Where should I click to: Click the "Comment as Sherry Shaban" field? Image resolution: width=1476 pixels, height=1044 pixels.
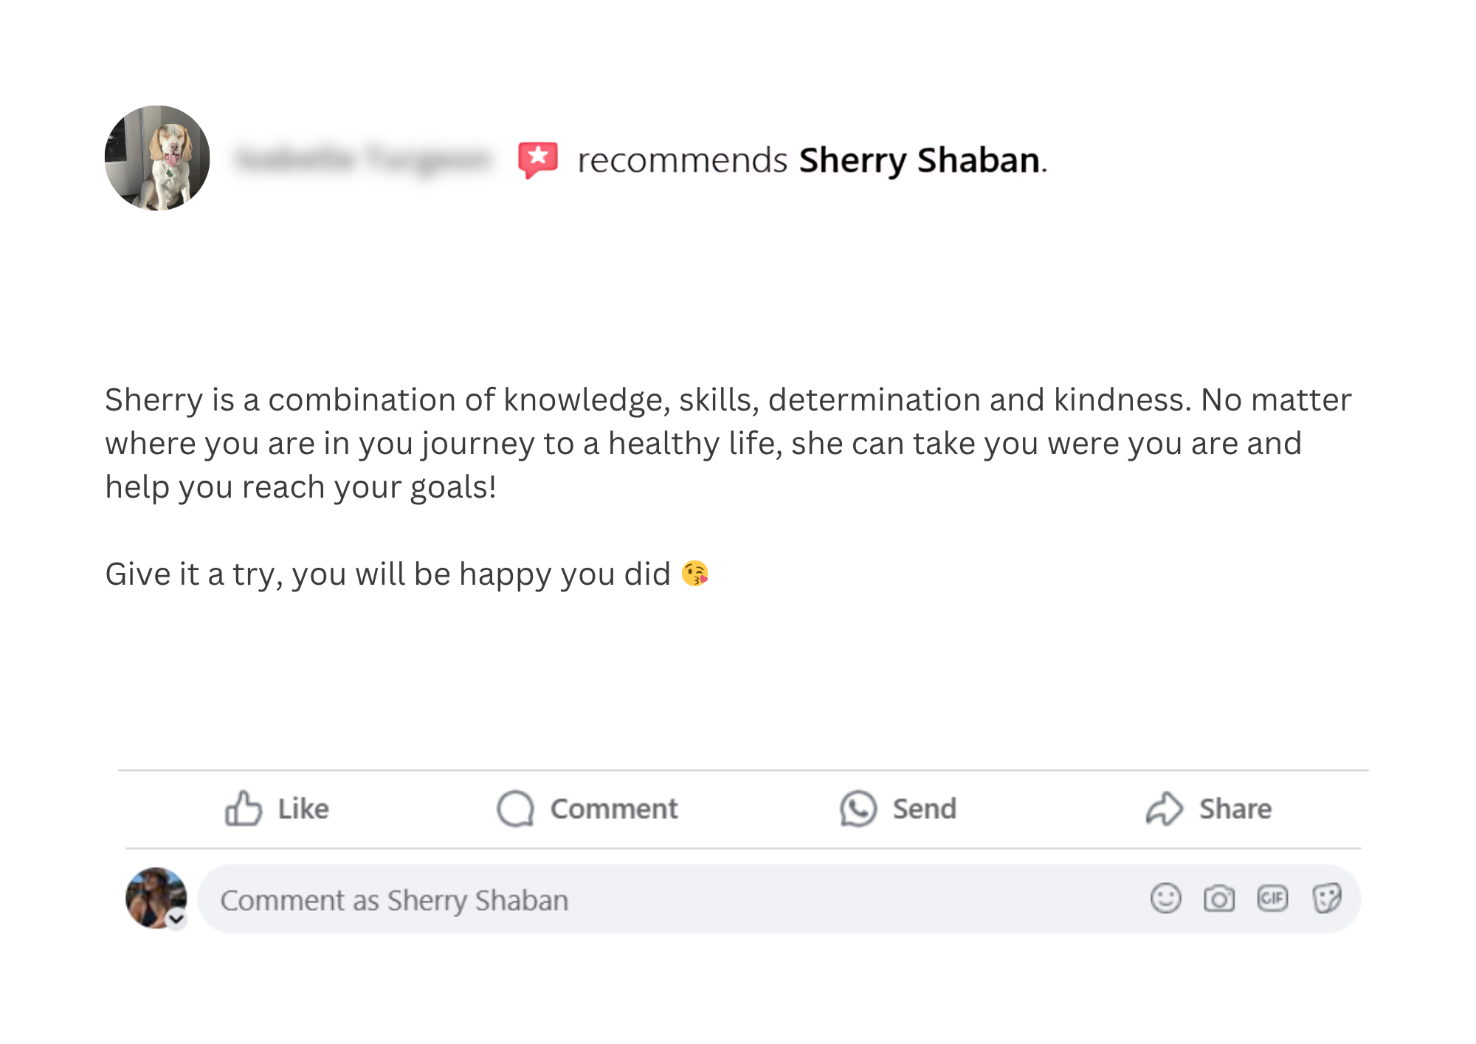coord(660,900)
